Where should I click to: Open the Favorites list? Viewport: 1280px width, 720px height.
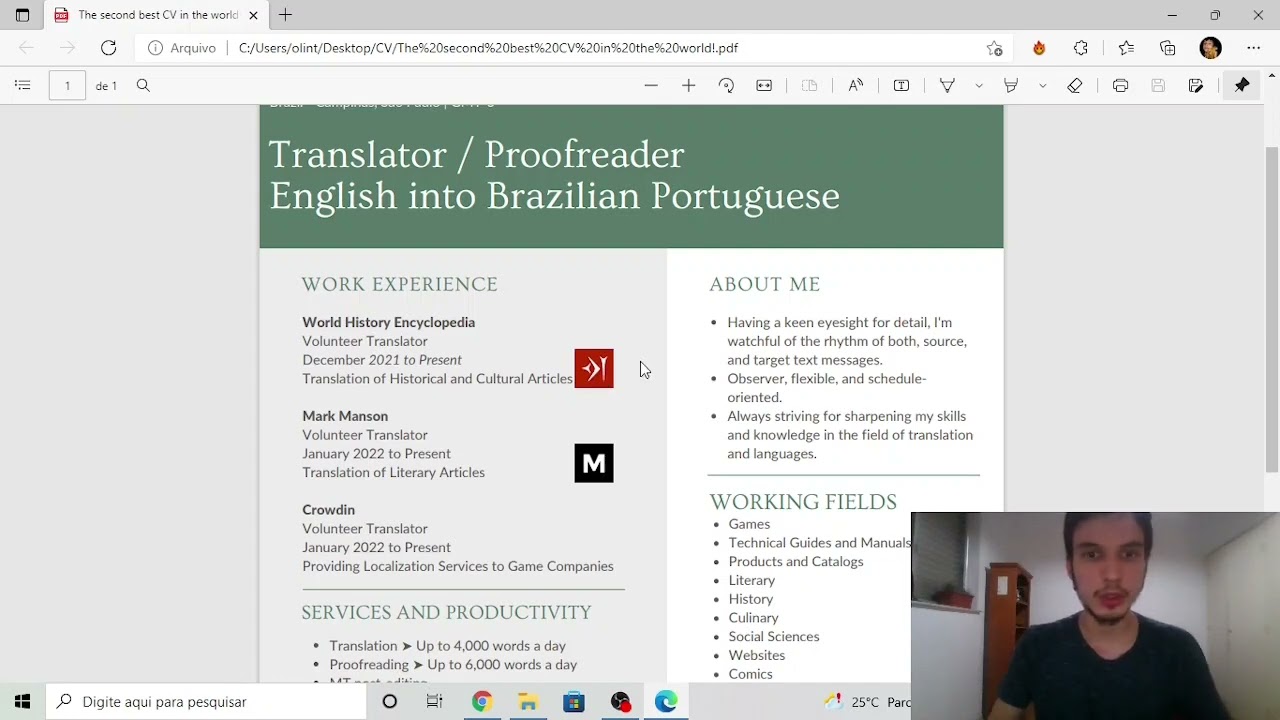pos(1126,48)
